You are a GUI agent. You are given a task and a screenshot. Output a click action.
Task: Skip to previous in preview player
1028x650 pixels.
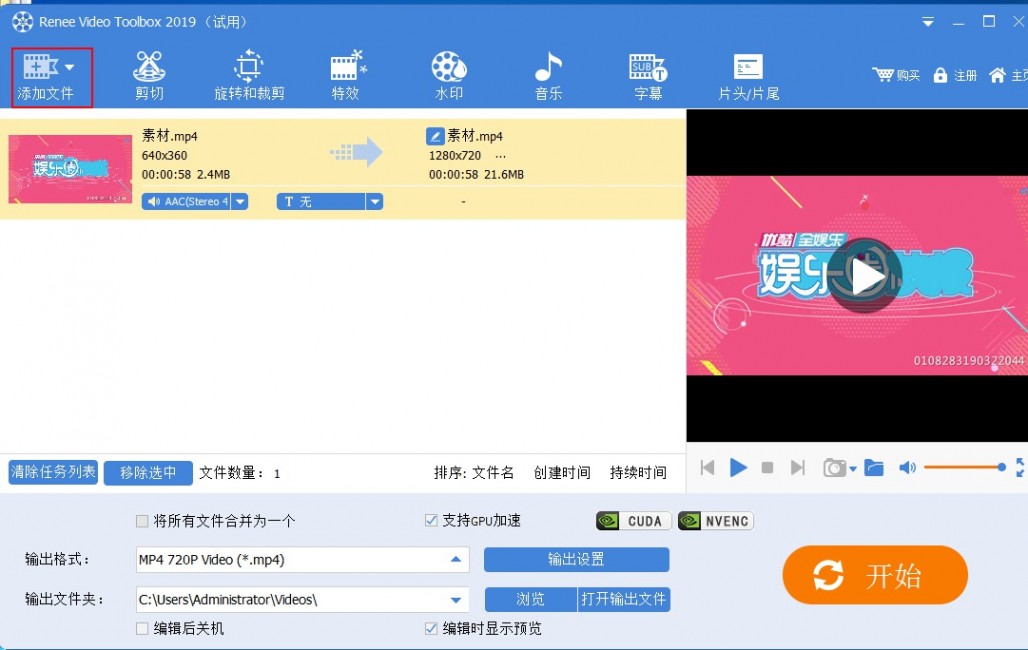(x=707, y=468)
